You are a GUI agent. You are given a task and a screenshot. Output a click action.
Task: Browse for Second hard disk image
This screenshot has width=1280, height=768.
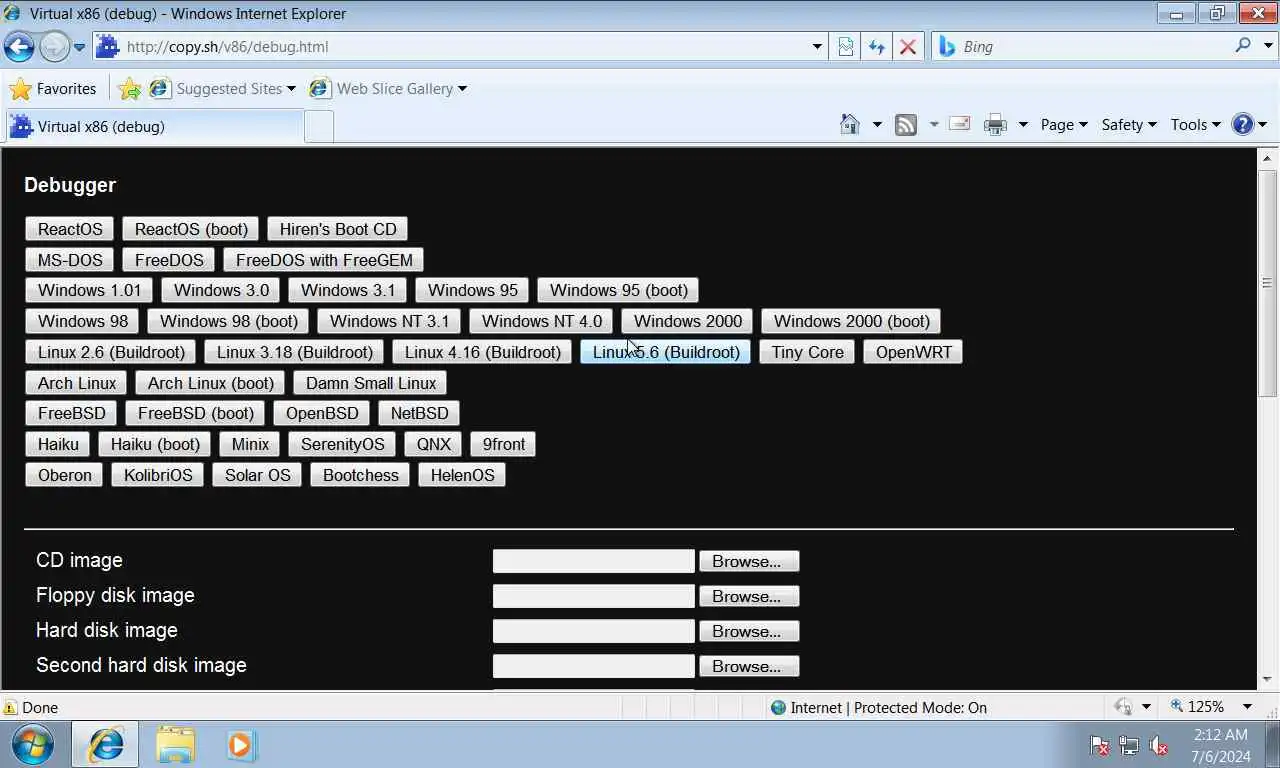[x=747, y=666]
